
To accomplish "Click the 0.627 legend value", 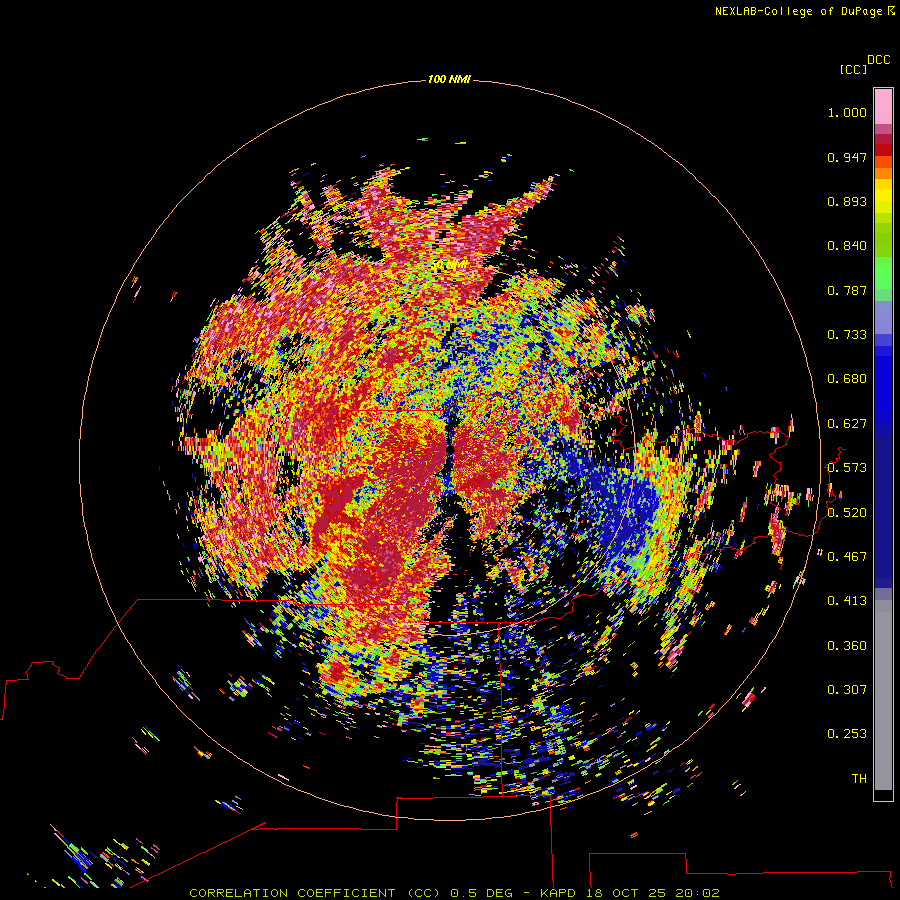I will click(x=847, y=424).
